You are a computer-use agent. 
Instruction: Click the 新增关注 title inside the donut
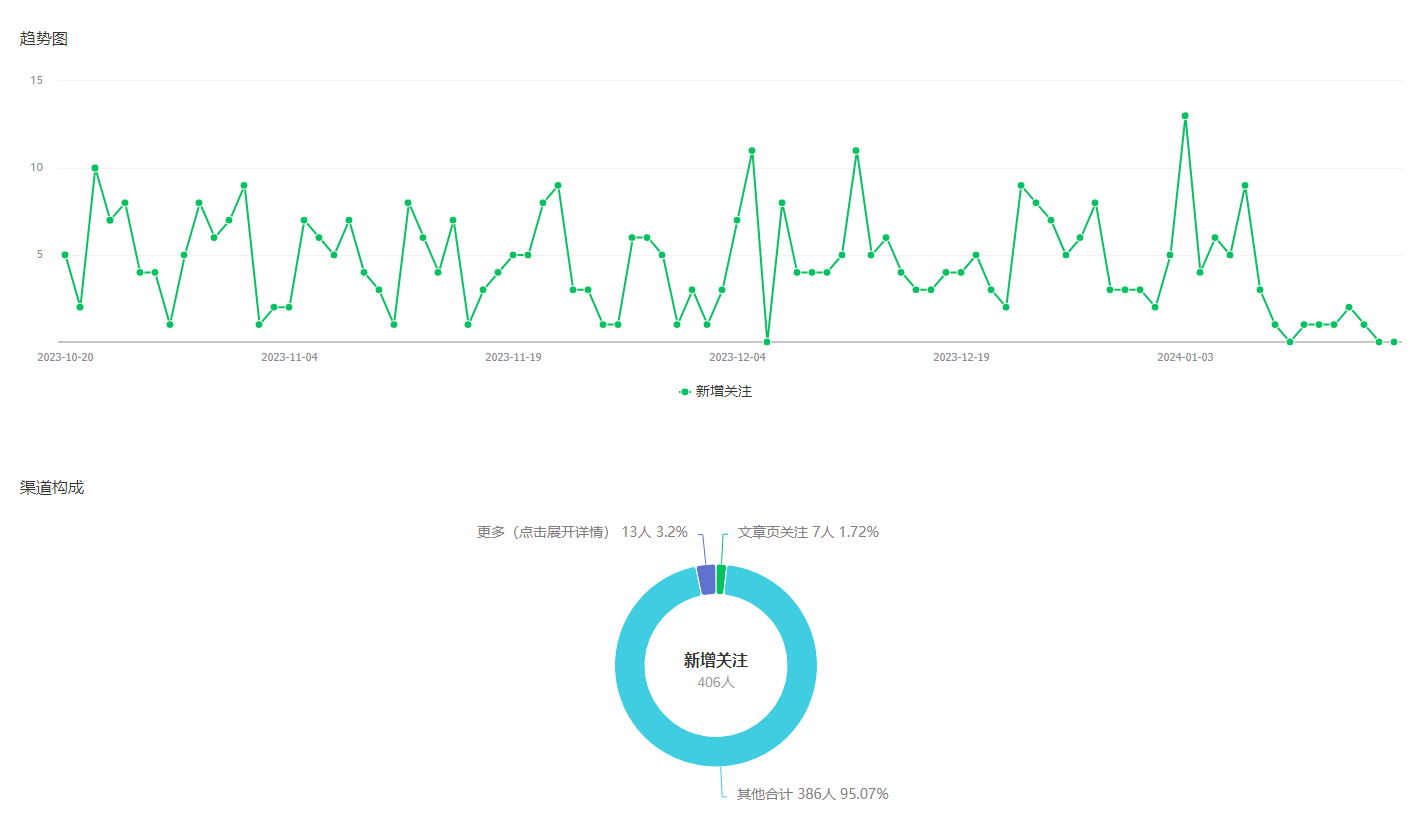716,660
